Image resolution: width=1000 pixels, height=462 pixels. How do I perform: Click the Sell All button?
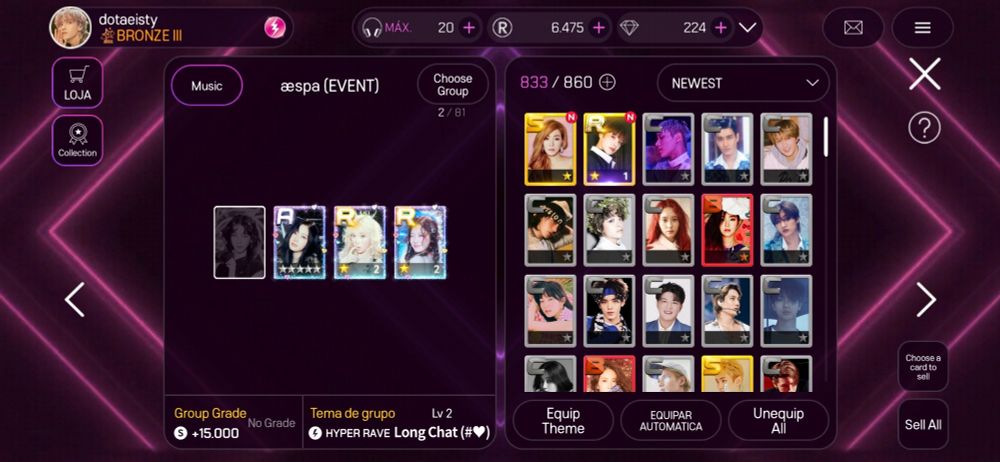point(923,424)
